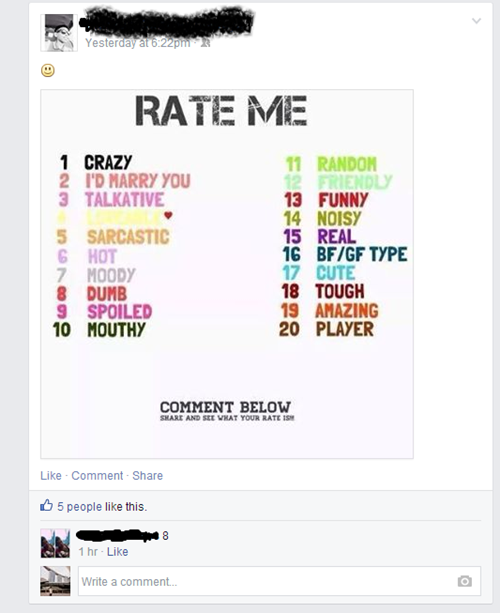Screen dimensions: 500x613
Task: Click the friends audience icon beside timestamp
Action: 205,43
